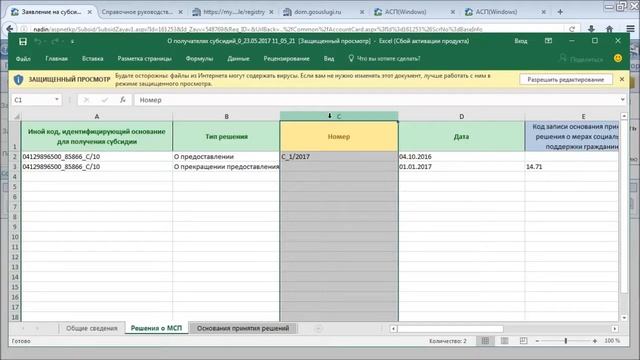Select column B header

tap(226, 116)
